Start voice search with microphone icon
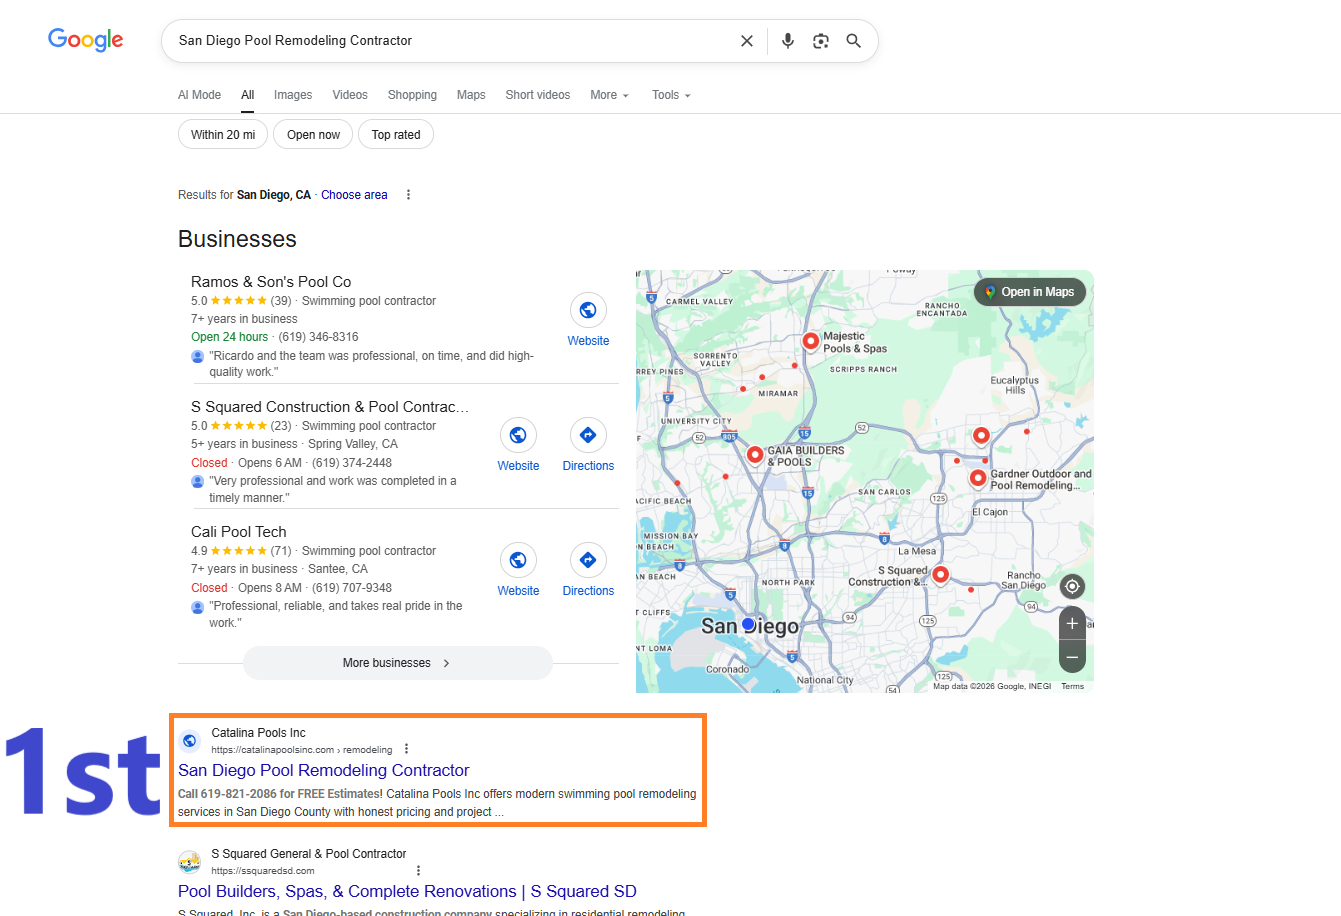 788,41
